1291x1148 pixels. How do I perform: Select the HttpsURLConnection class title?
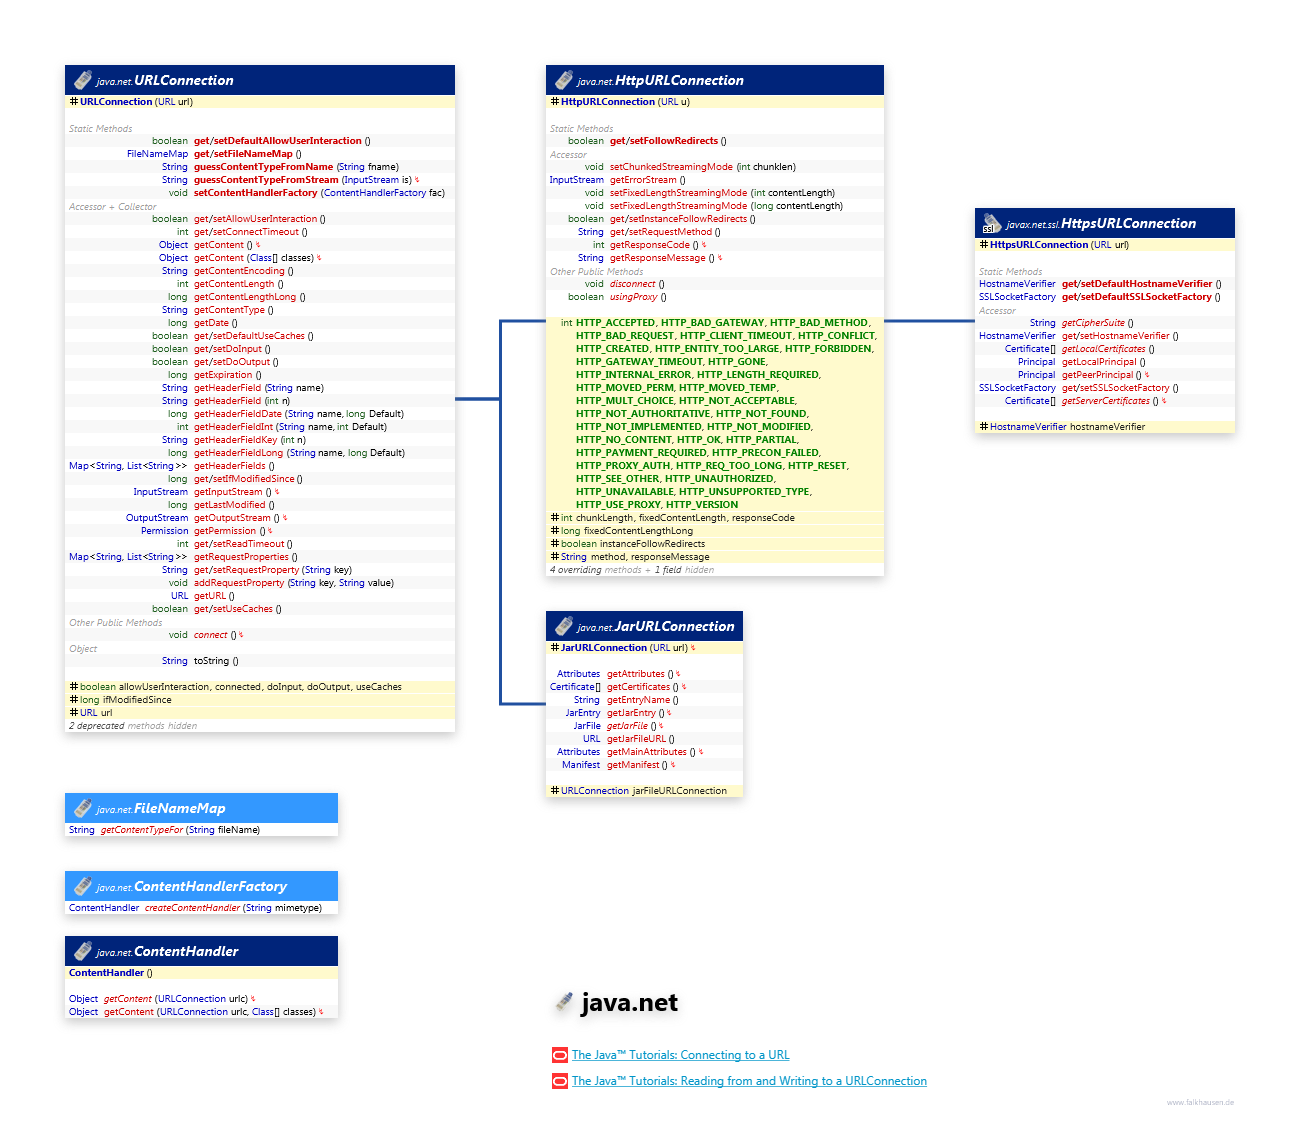[1128, 224]
